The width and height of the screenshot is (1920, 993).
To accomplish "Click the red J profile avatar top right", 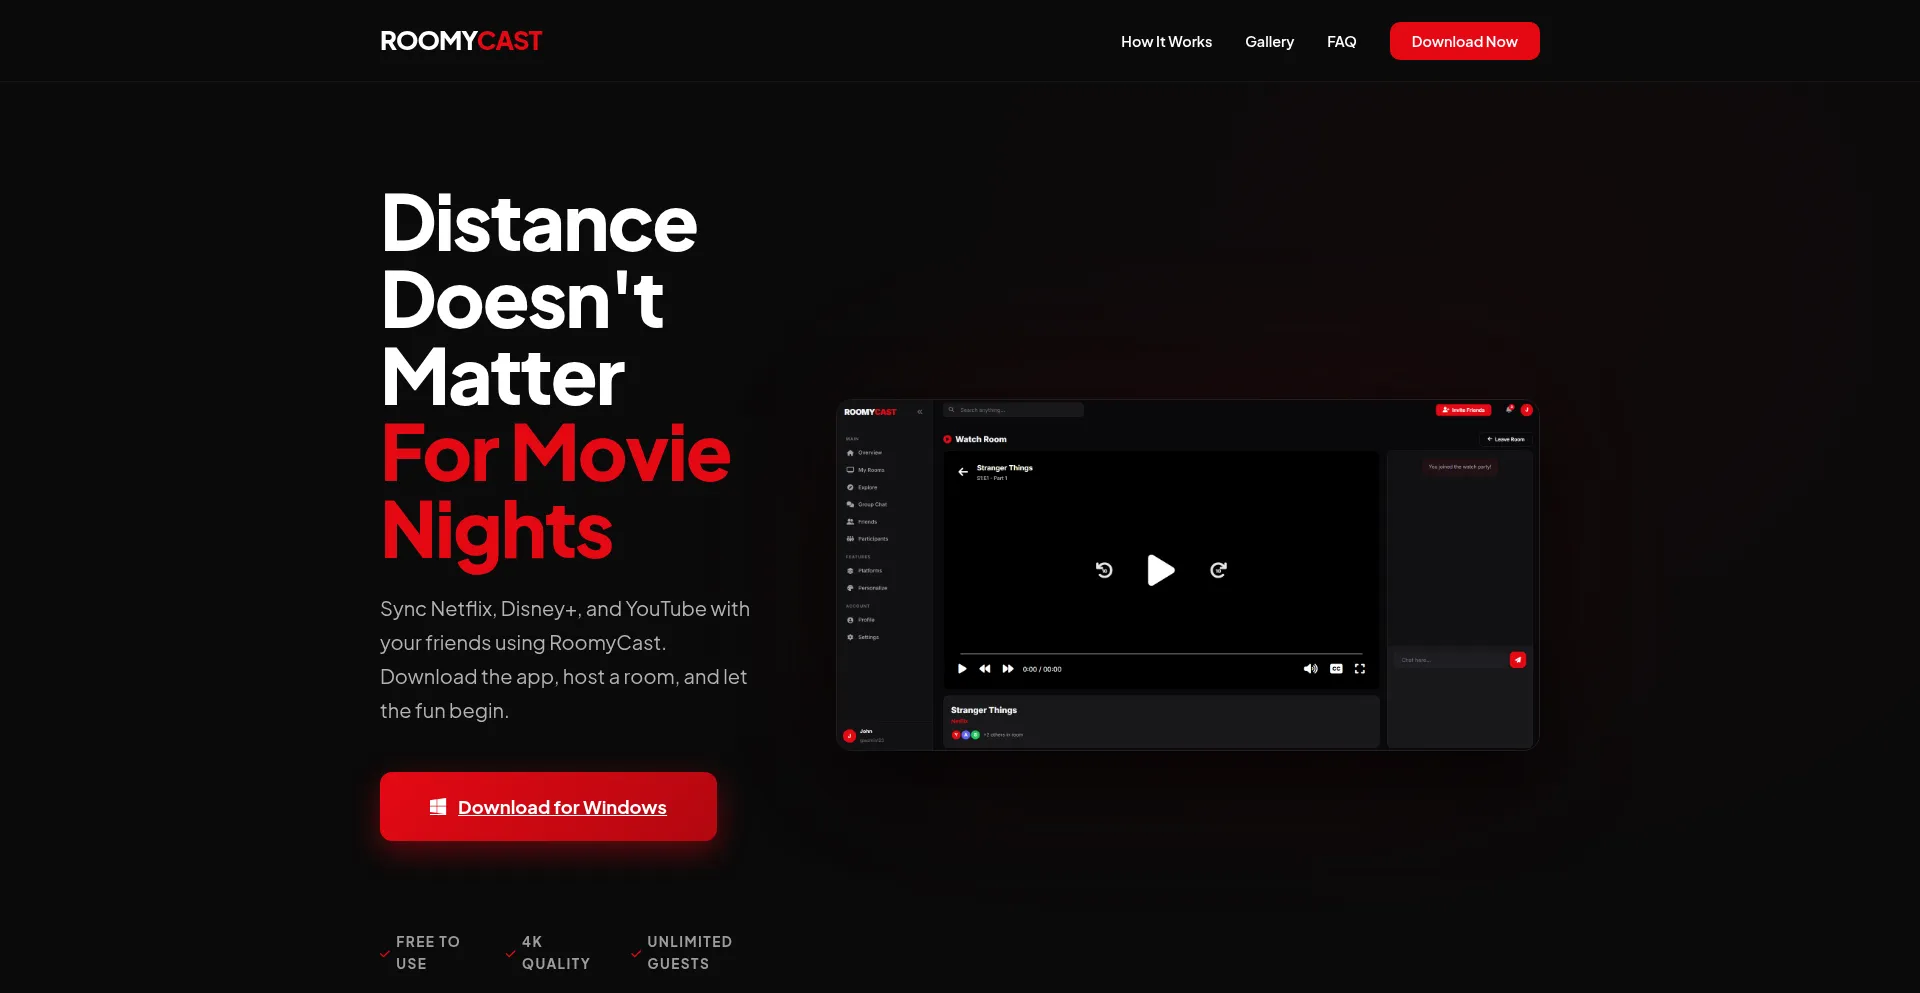I will coord(1526,410).
